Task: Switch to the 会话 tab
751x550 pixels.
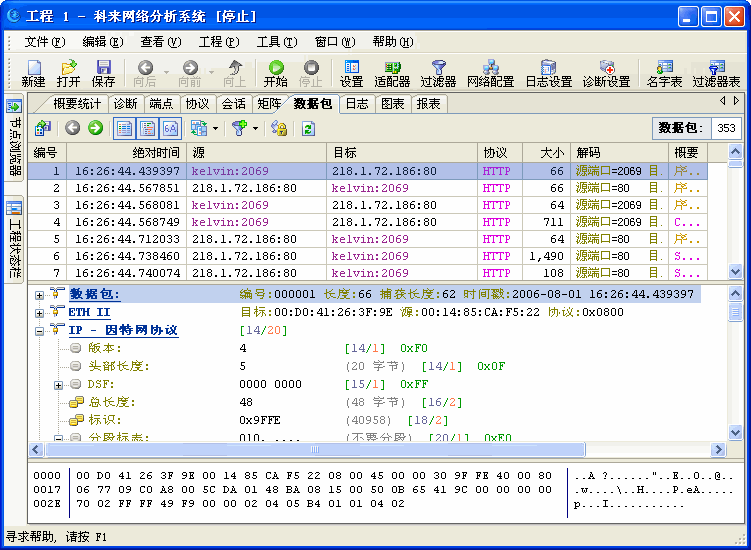Action: click(234, 104)
